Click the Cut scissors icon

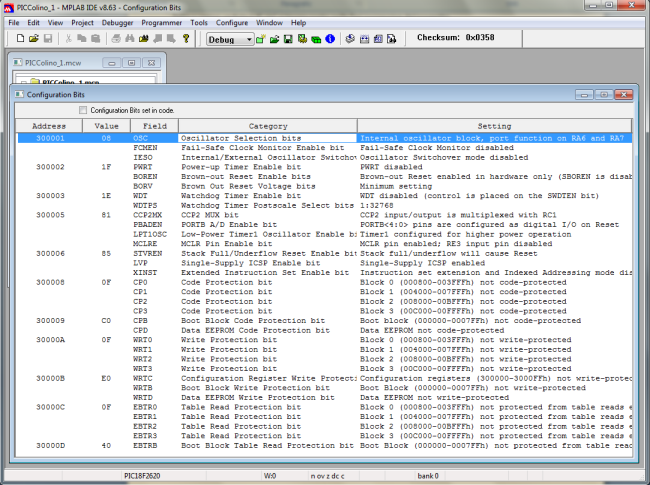point(69,39)
